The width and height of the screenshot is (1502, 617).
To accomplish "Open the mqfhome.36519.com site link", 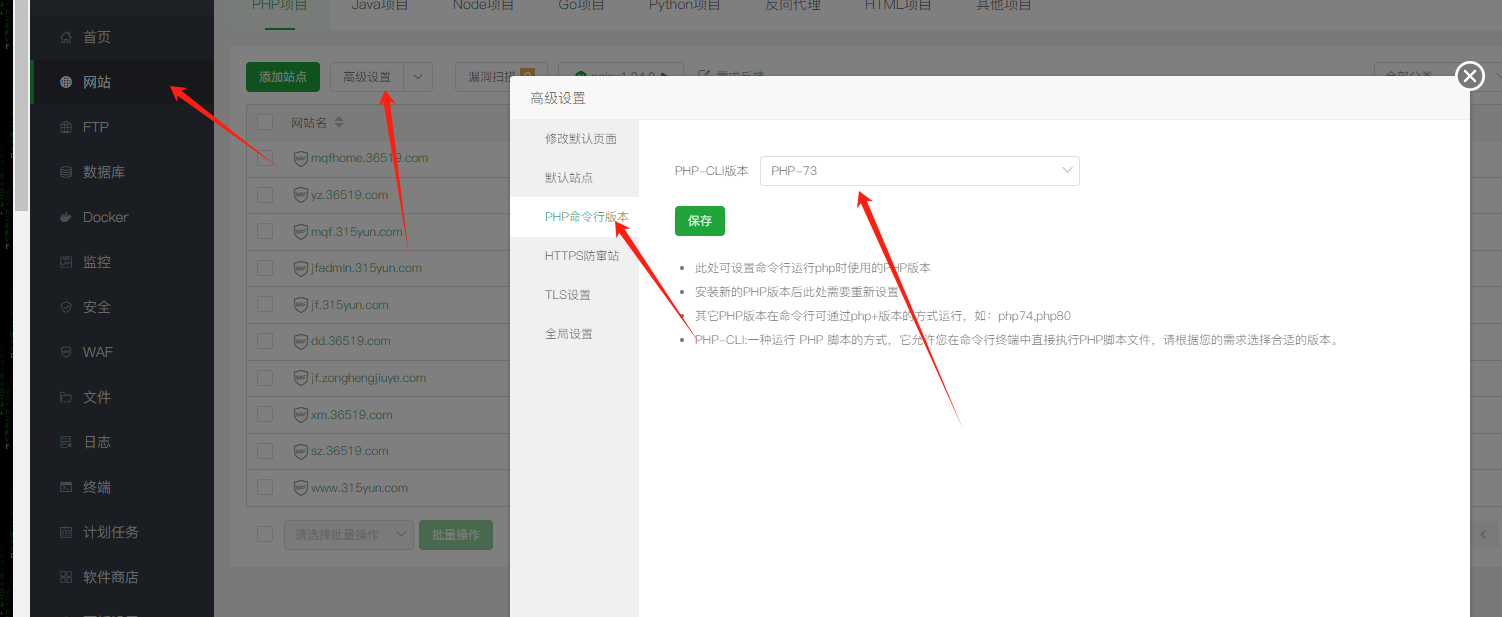I will click(369, 158).
